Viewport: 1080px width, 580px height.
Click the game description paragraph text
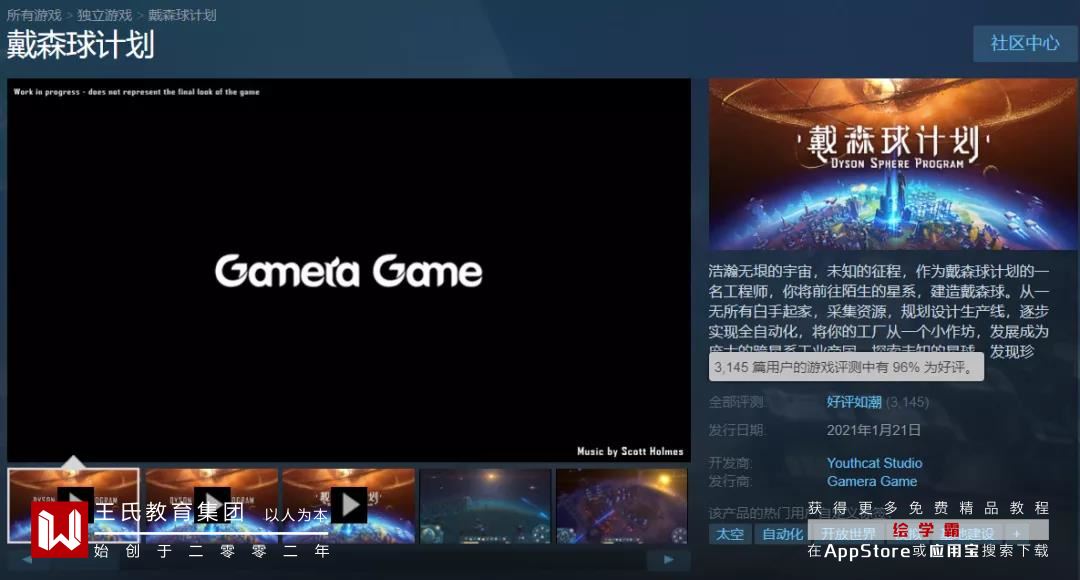point(878,311)
